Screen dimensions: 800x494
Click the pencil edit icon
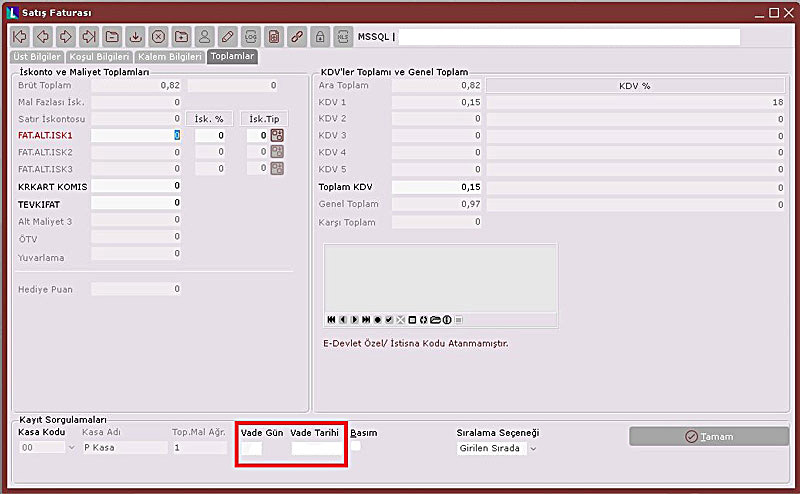(227, 37)
